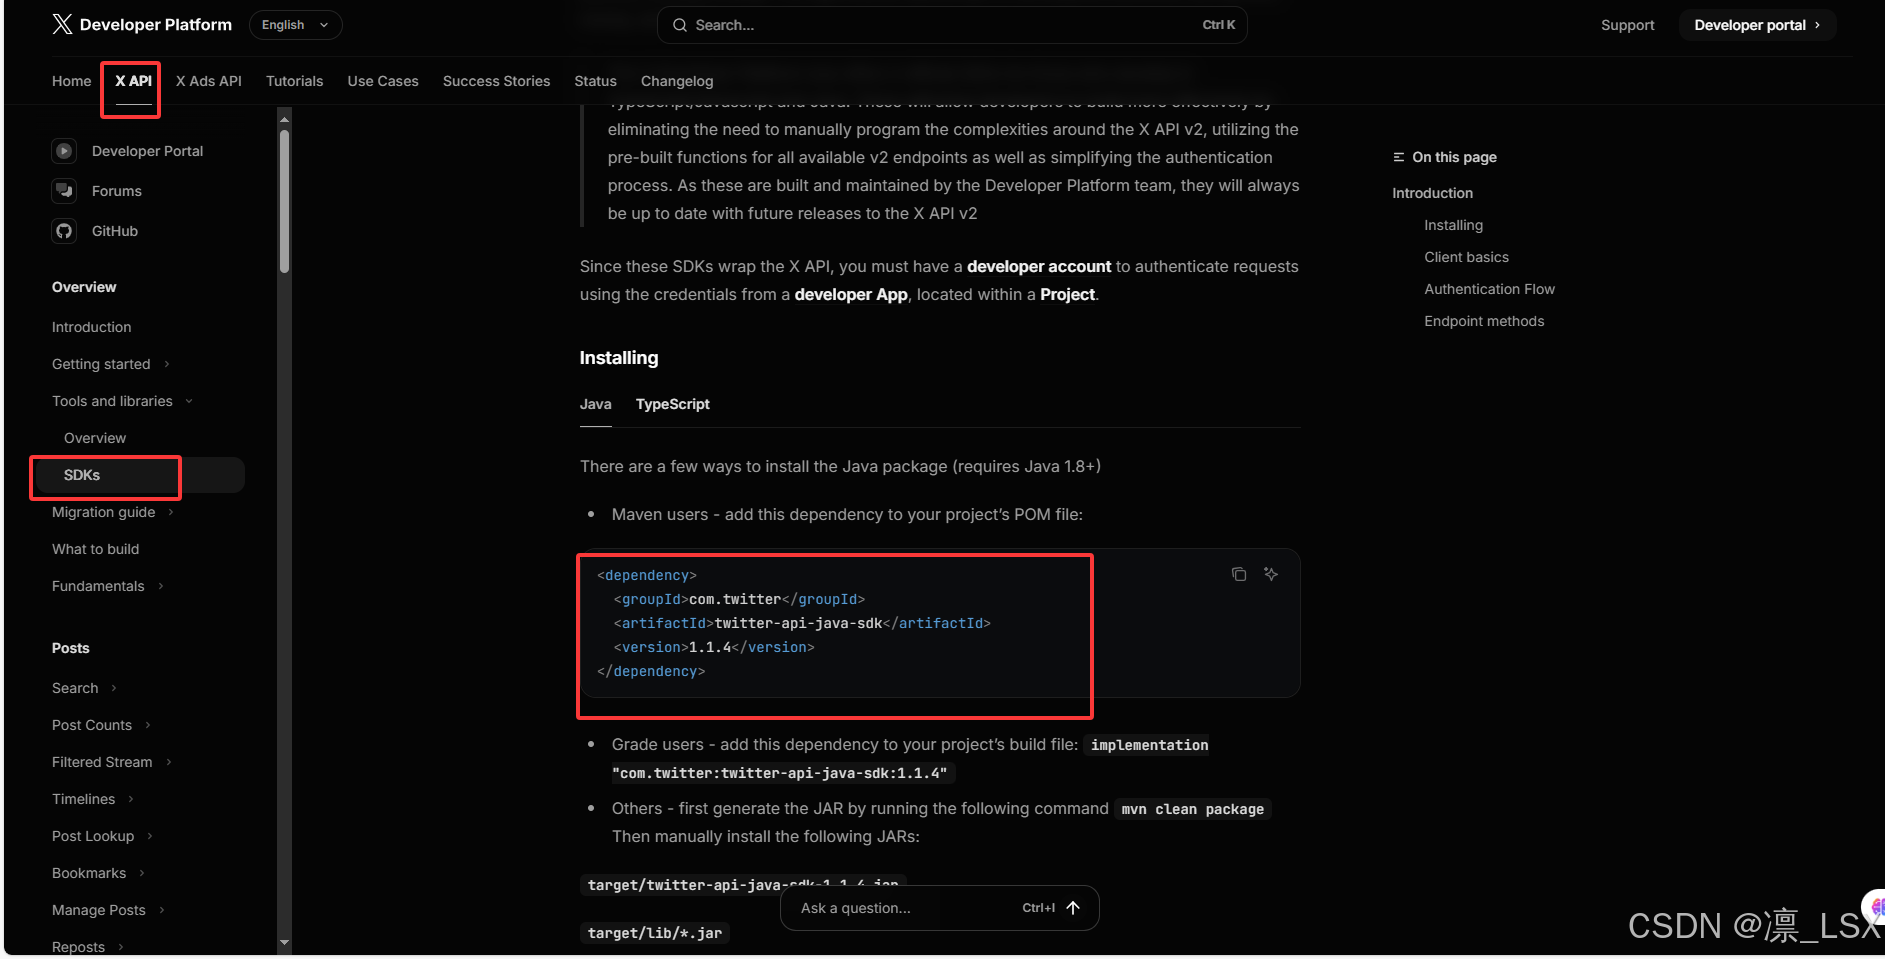
Task: Expand the Filtered Stream section
Action: tap(169, 762)
